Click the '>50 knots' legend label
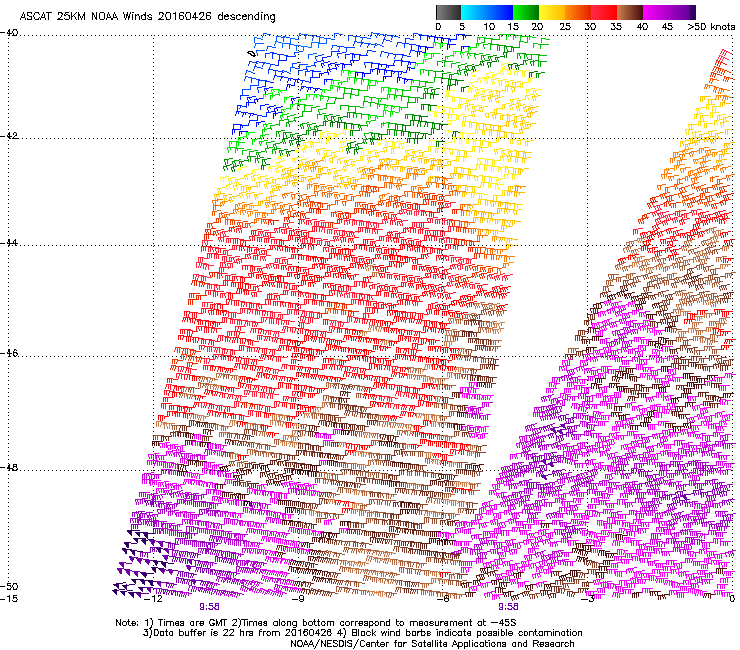The width and height of the screenshot is (740, 650). point(711,26)
